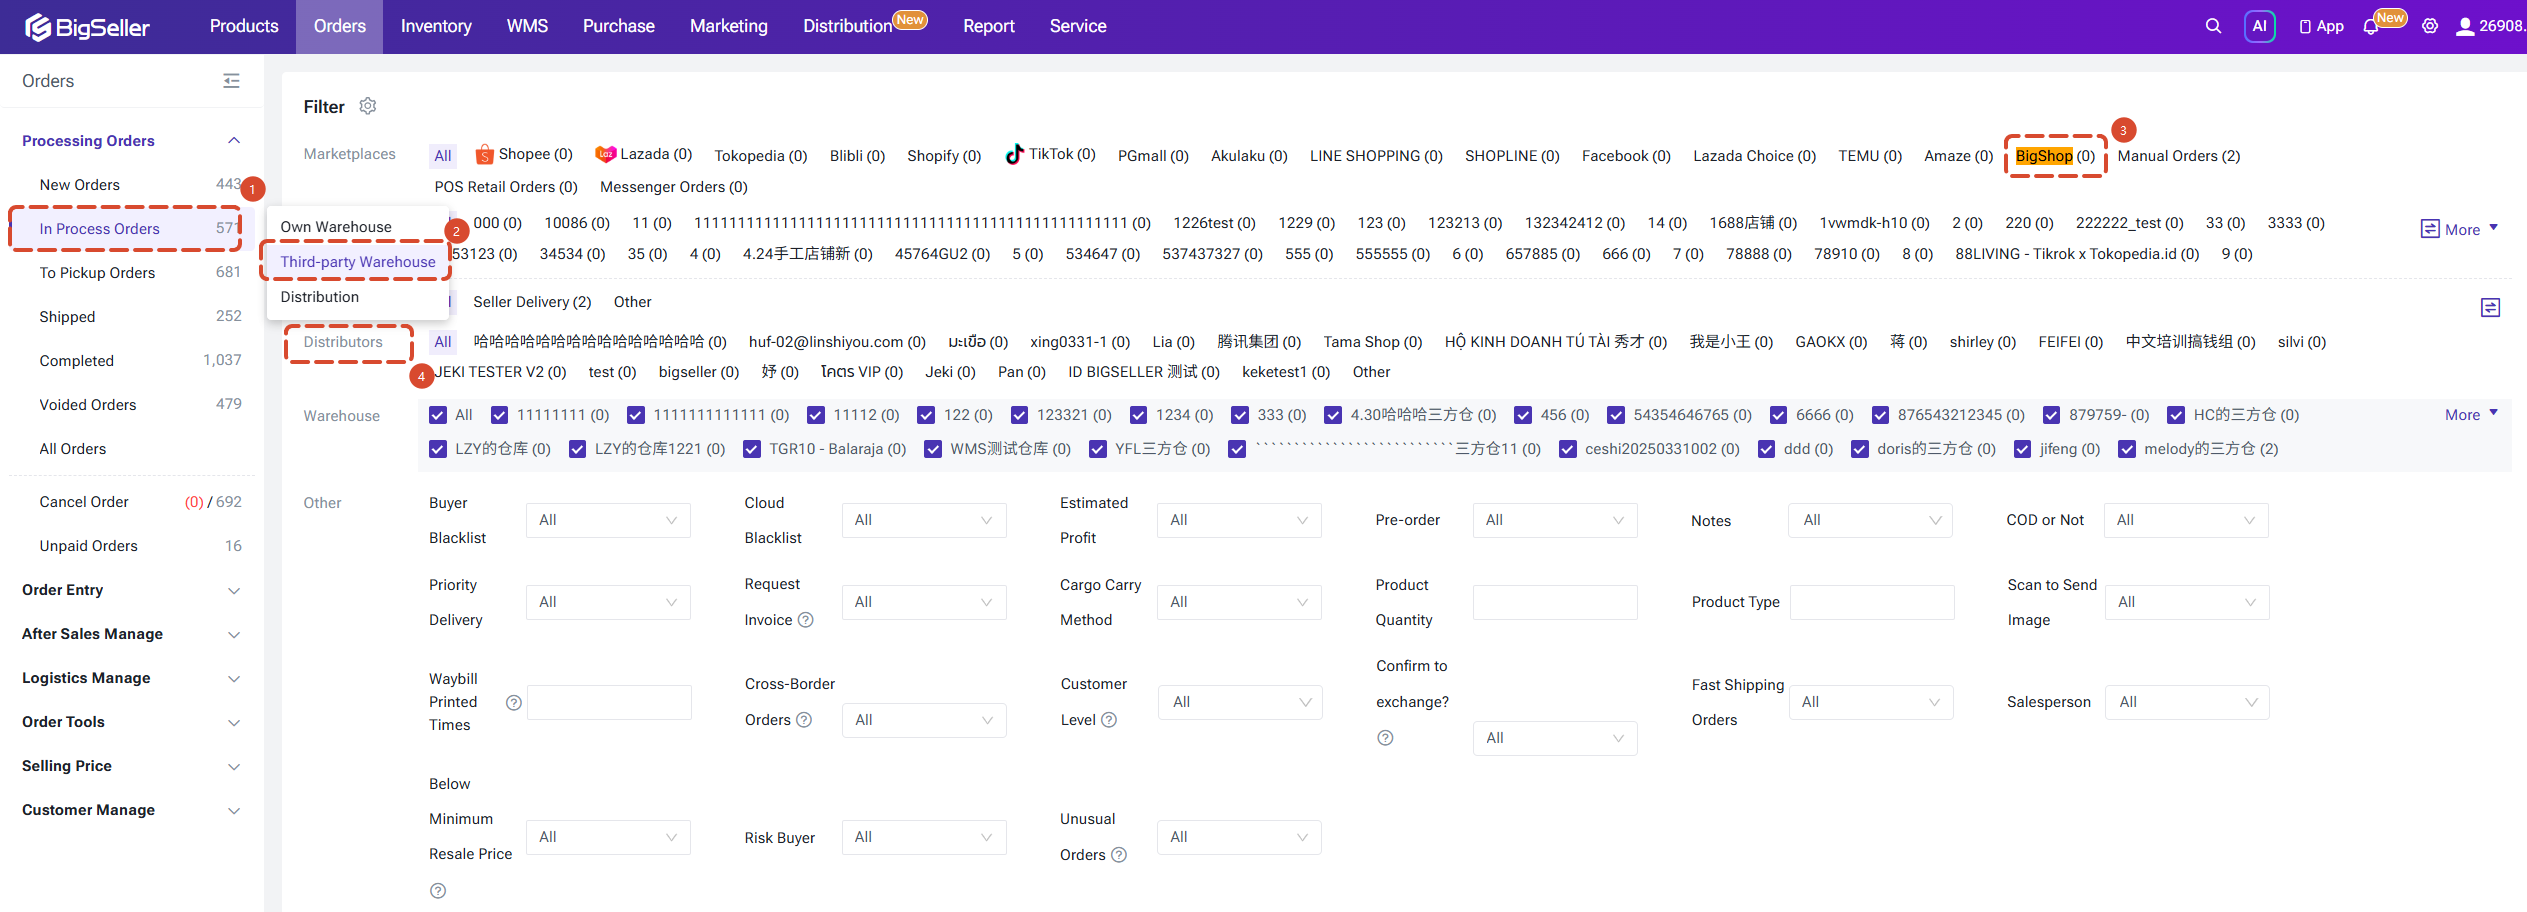2527x912 pixels.
Task: Select Third-party Warehouse submenu item
Action: (358, 262)
